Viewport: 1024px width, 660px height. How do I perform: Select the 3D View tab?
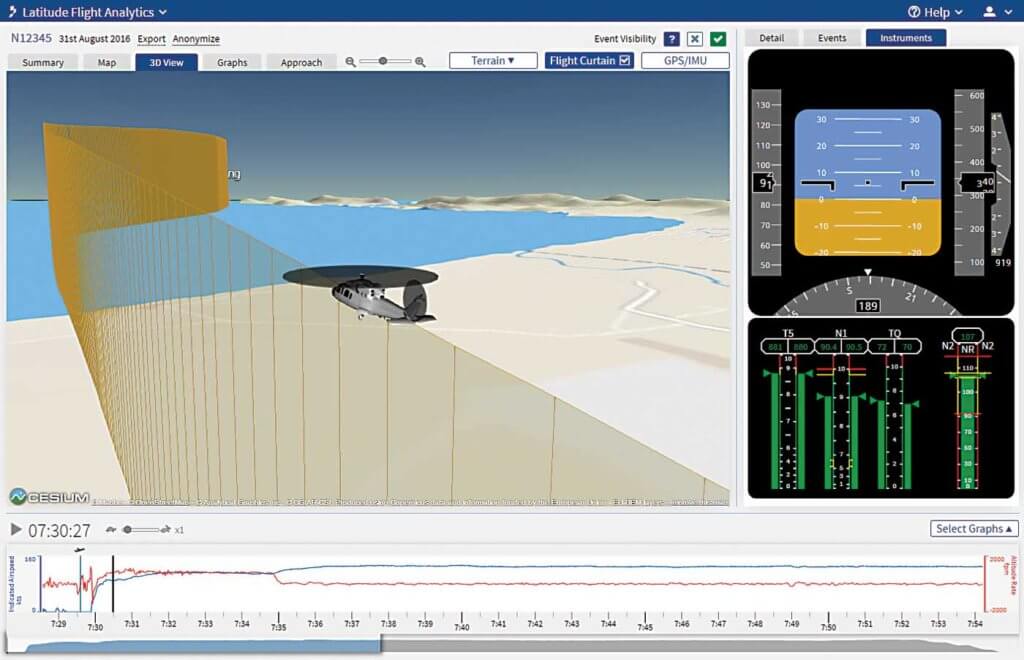167,63
